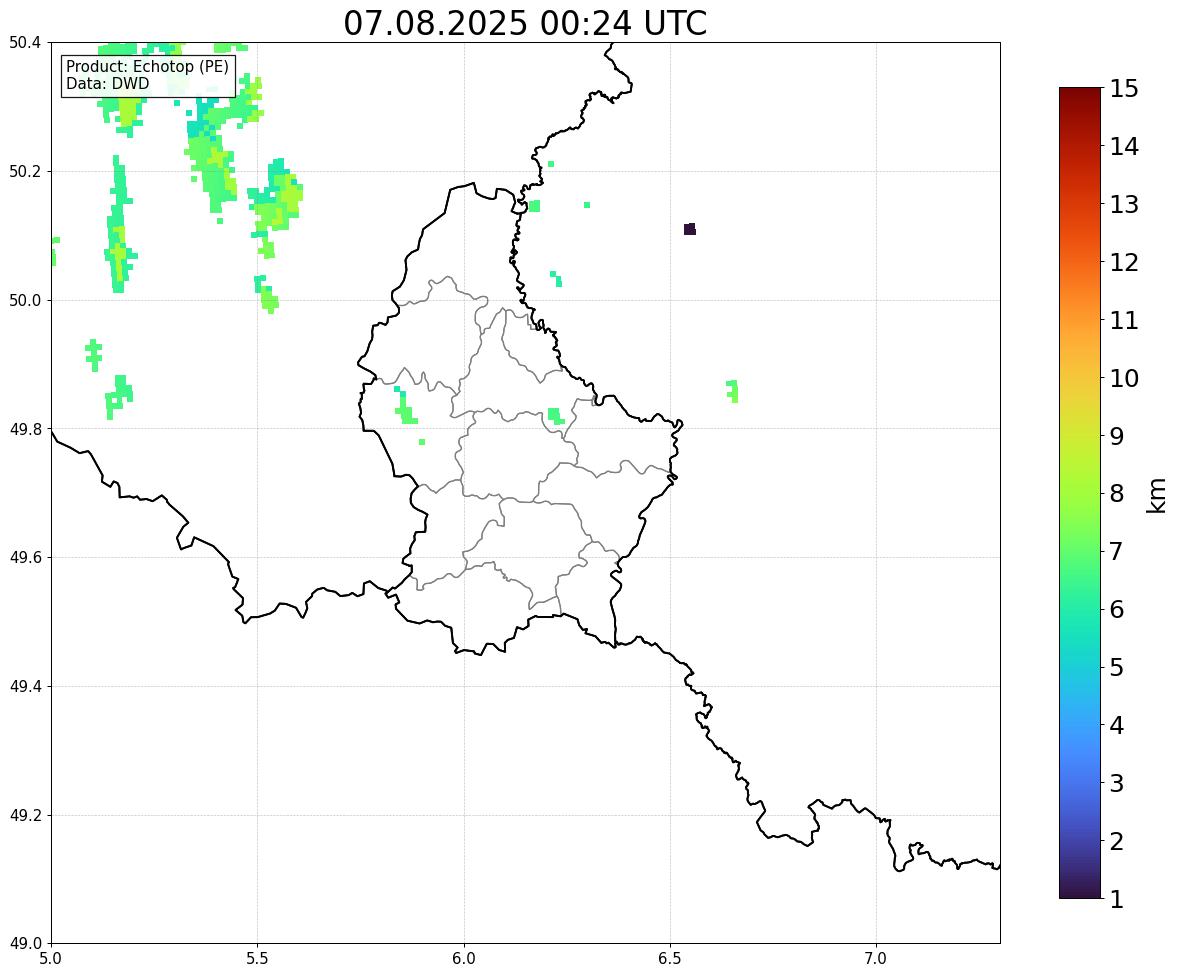
Task: Click the x-axis tick label '5.0'
Action: (51, 959)
